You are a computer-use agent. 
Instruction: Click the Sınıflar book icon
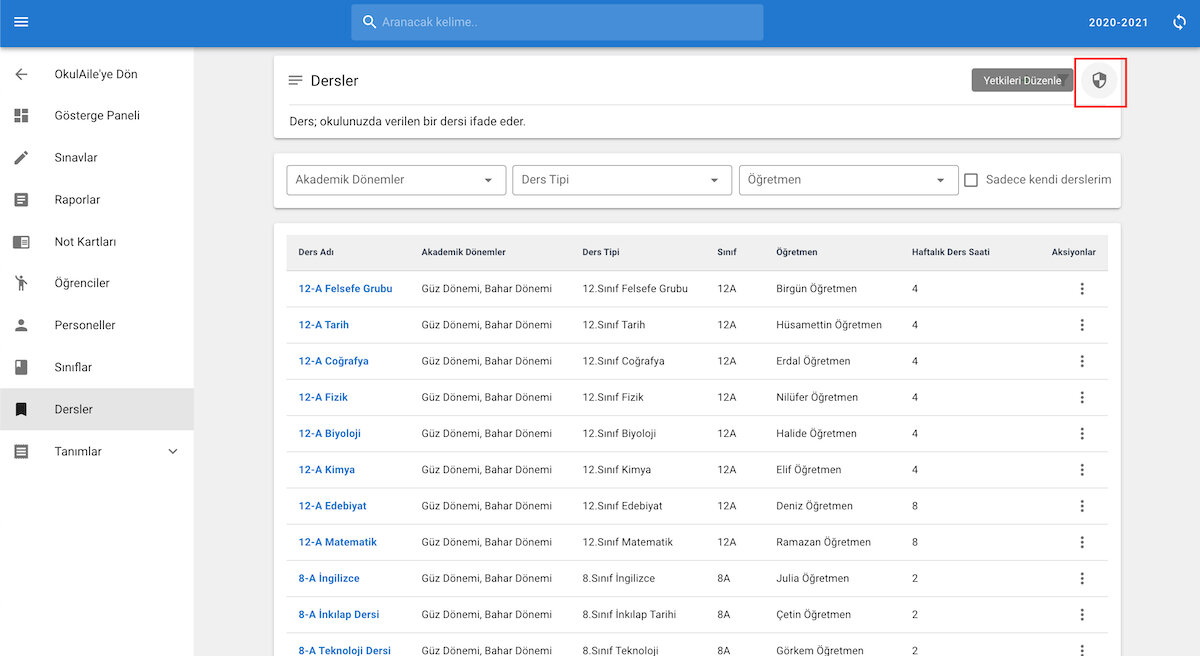(x=21, y=367)
